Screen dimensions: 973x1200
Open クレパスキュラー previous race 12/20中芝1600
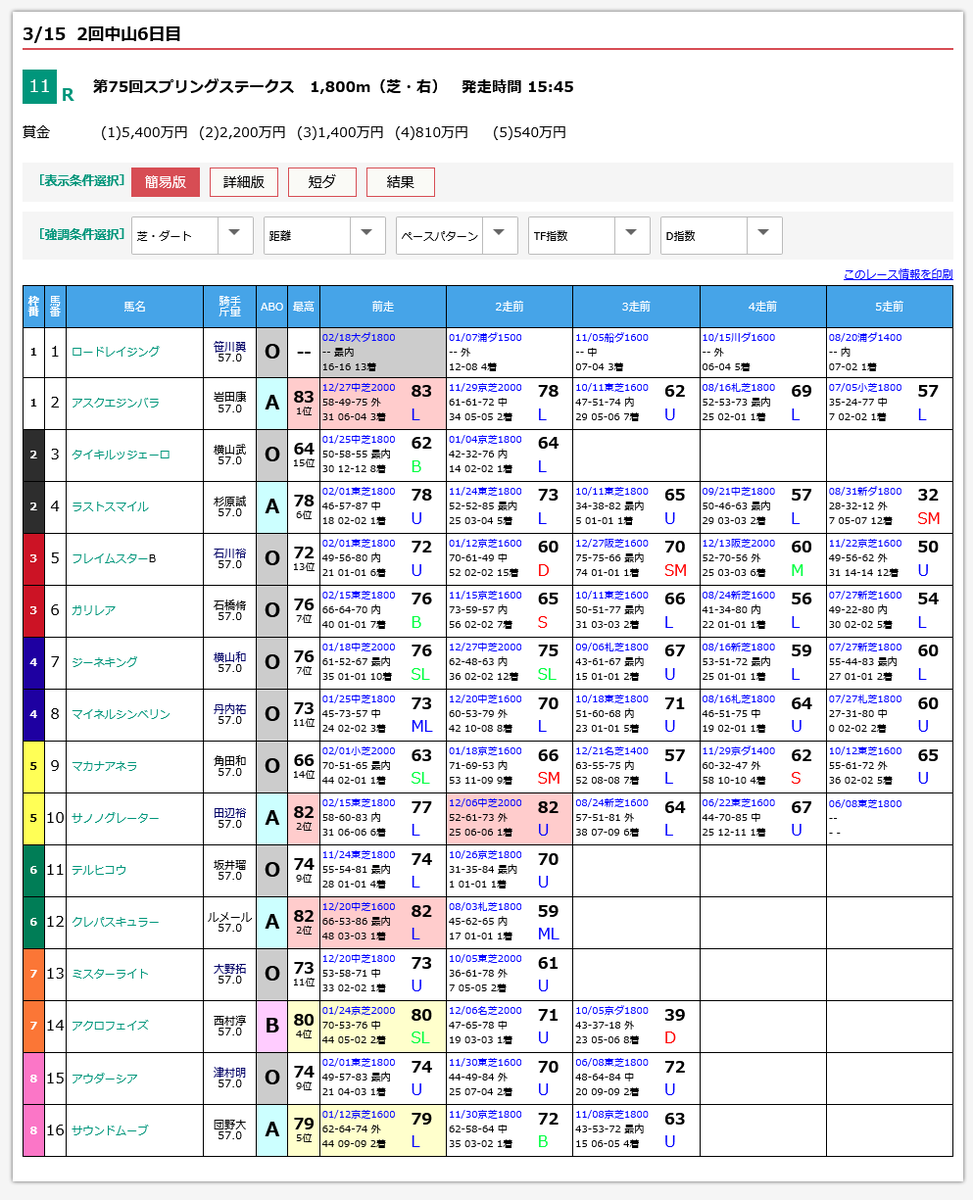(359, 907)
